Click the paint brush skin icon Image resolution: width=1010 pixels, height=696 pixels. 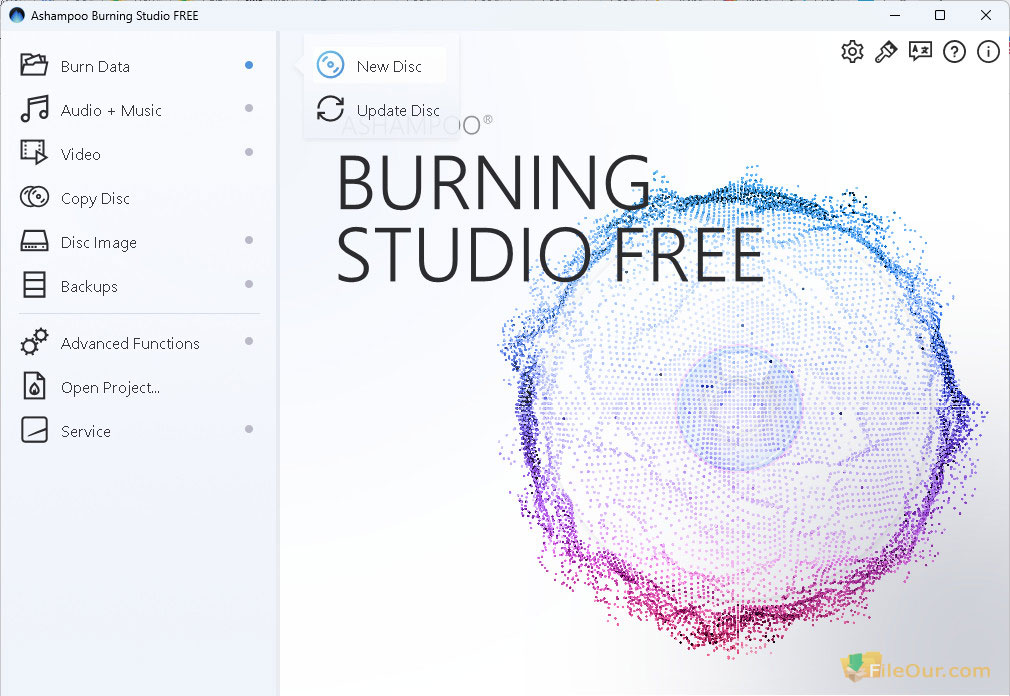[886, 52]
